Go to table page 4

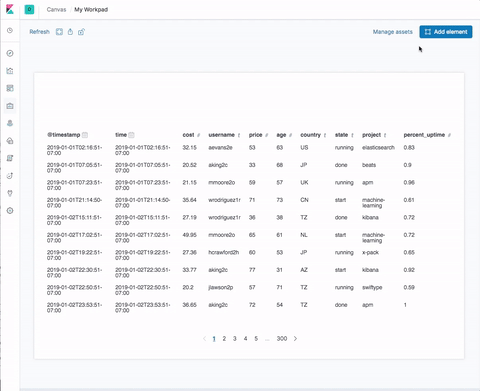[245, 339]
